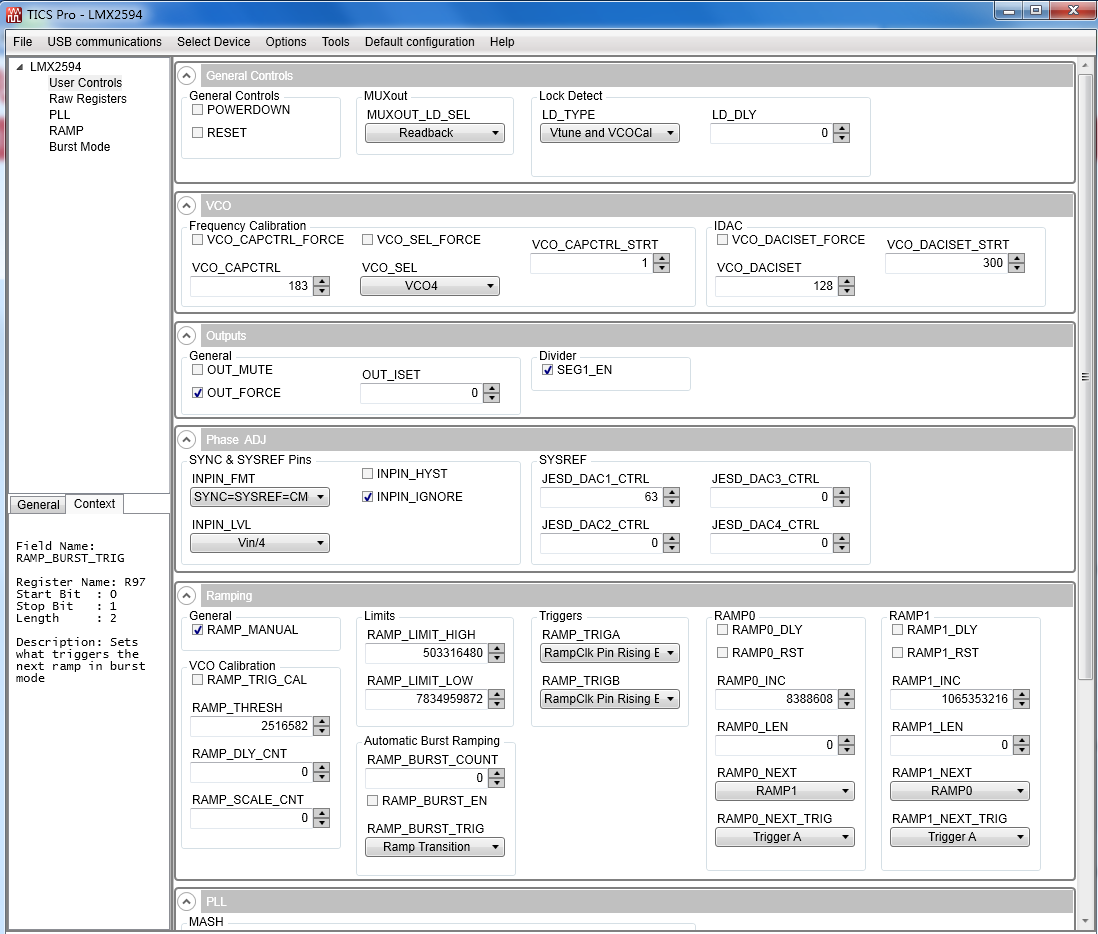Uncheck the OUT_FORCE checkbox
Screen dimensions: 1098x934
click(x=197, y=393)
